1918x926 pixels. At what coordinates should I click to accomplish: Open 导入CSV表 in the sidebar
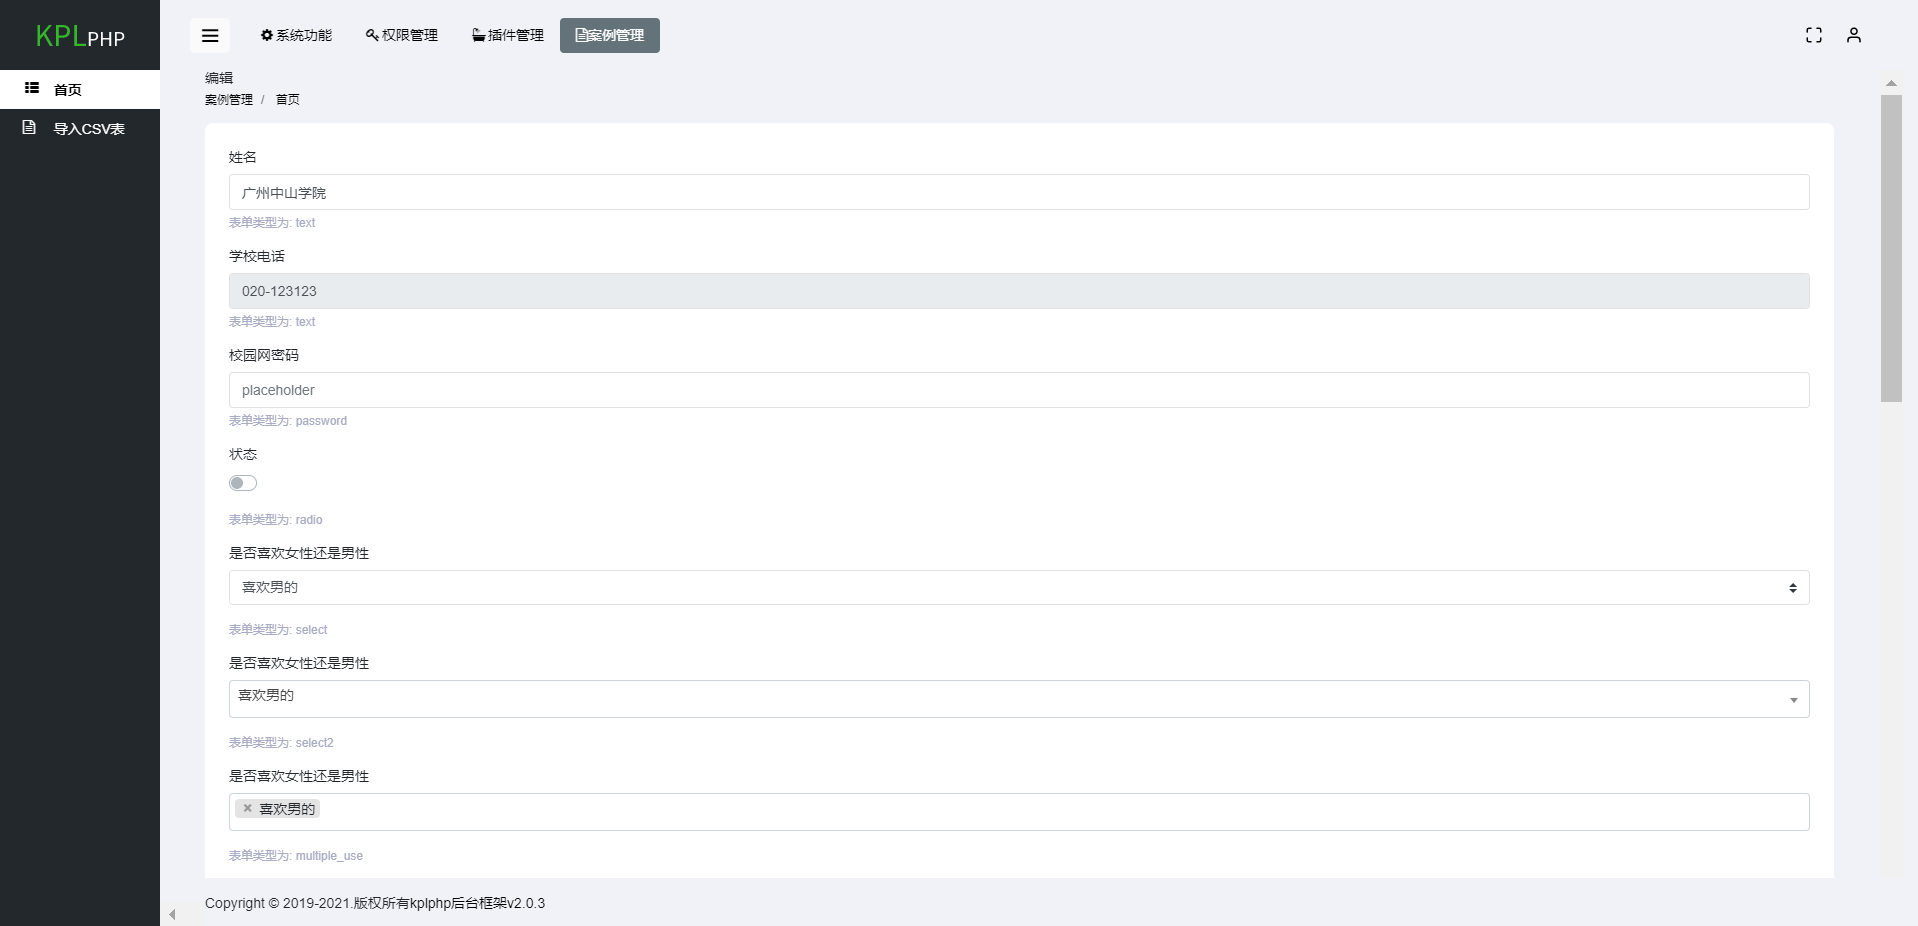pyautogui.click(x=80, y=128)
